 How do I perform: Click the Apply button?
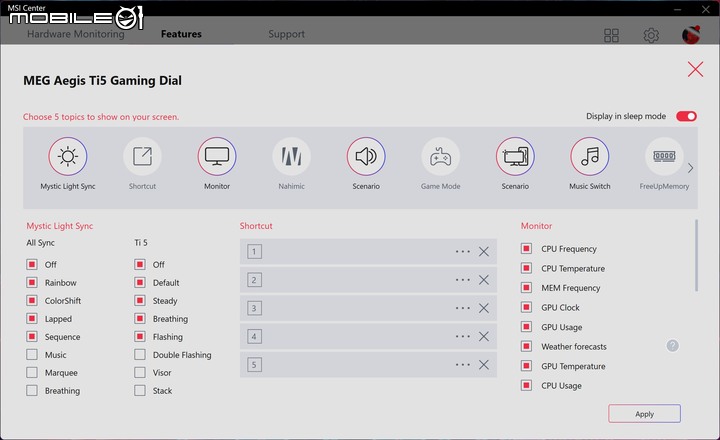pos(645,414)
